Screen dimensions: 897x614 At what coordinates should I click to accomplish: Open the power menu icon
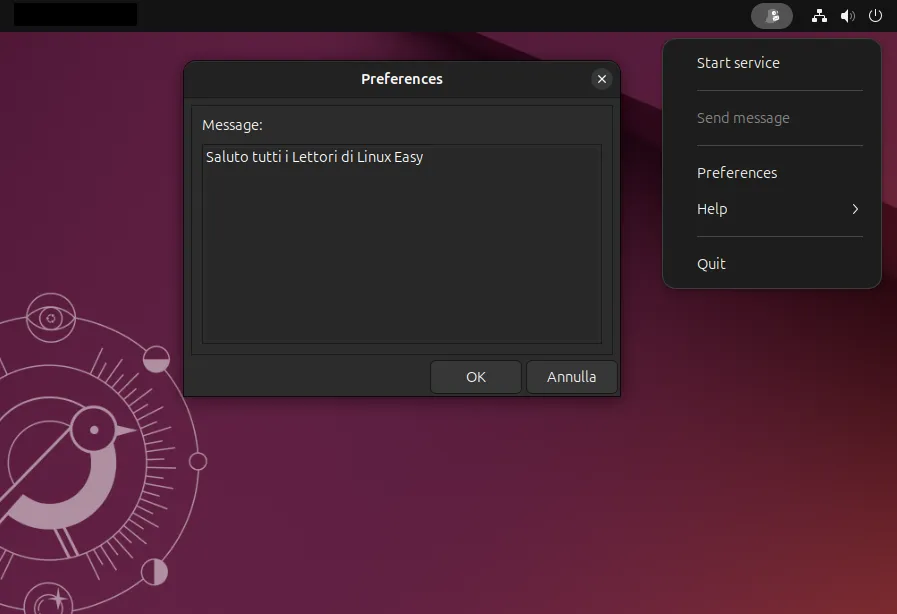(x=876, y=16)
